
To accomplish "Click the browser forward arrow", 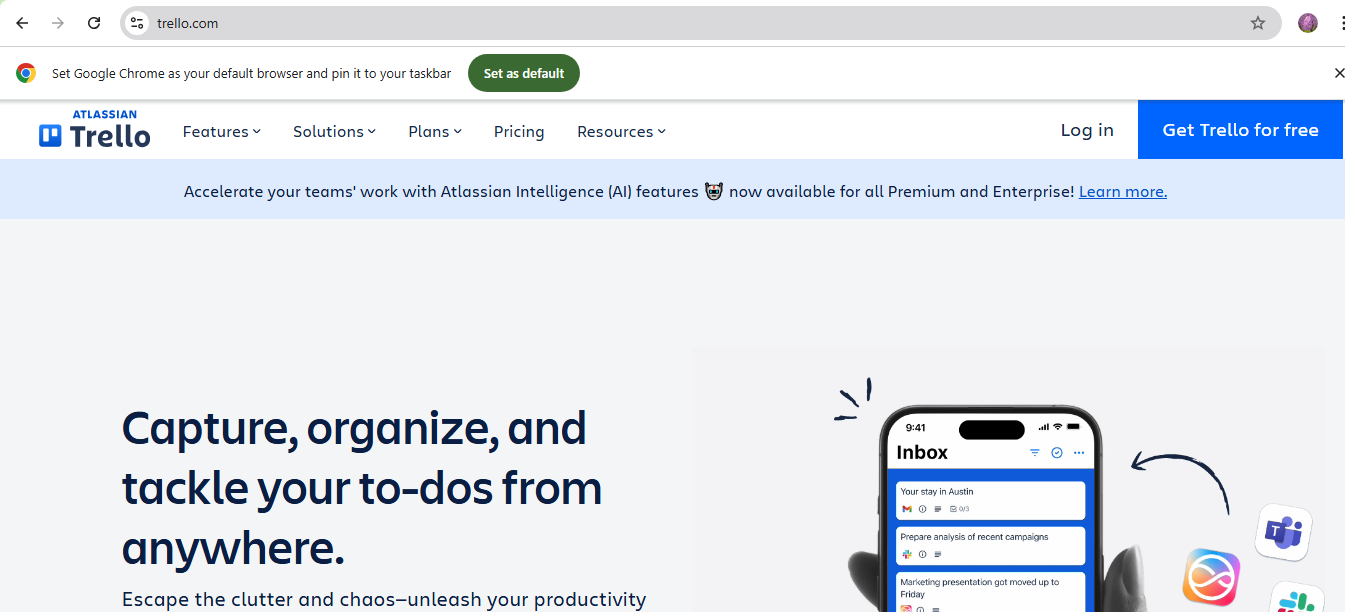I will click(58, 23).
